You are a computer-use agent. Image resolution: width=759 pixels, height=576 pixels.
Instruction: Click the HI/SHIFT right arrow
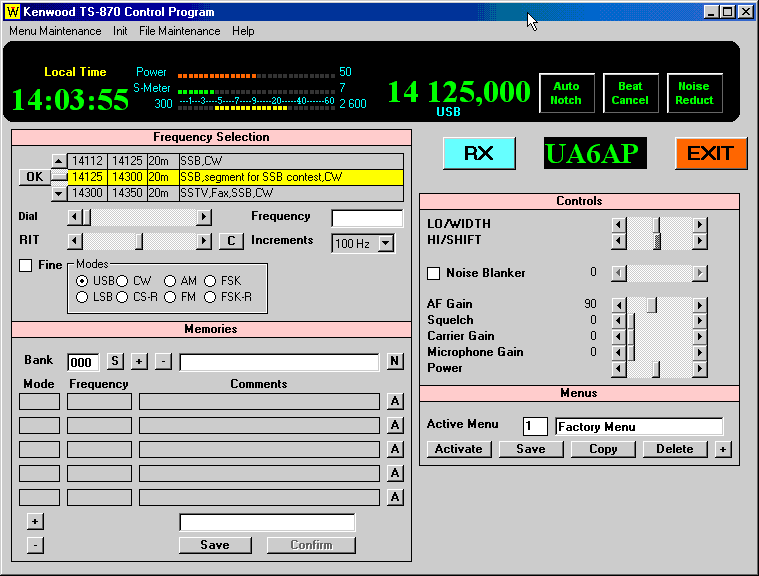(699, 240)
